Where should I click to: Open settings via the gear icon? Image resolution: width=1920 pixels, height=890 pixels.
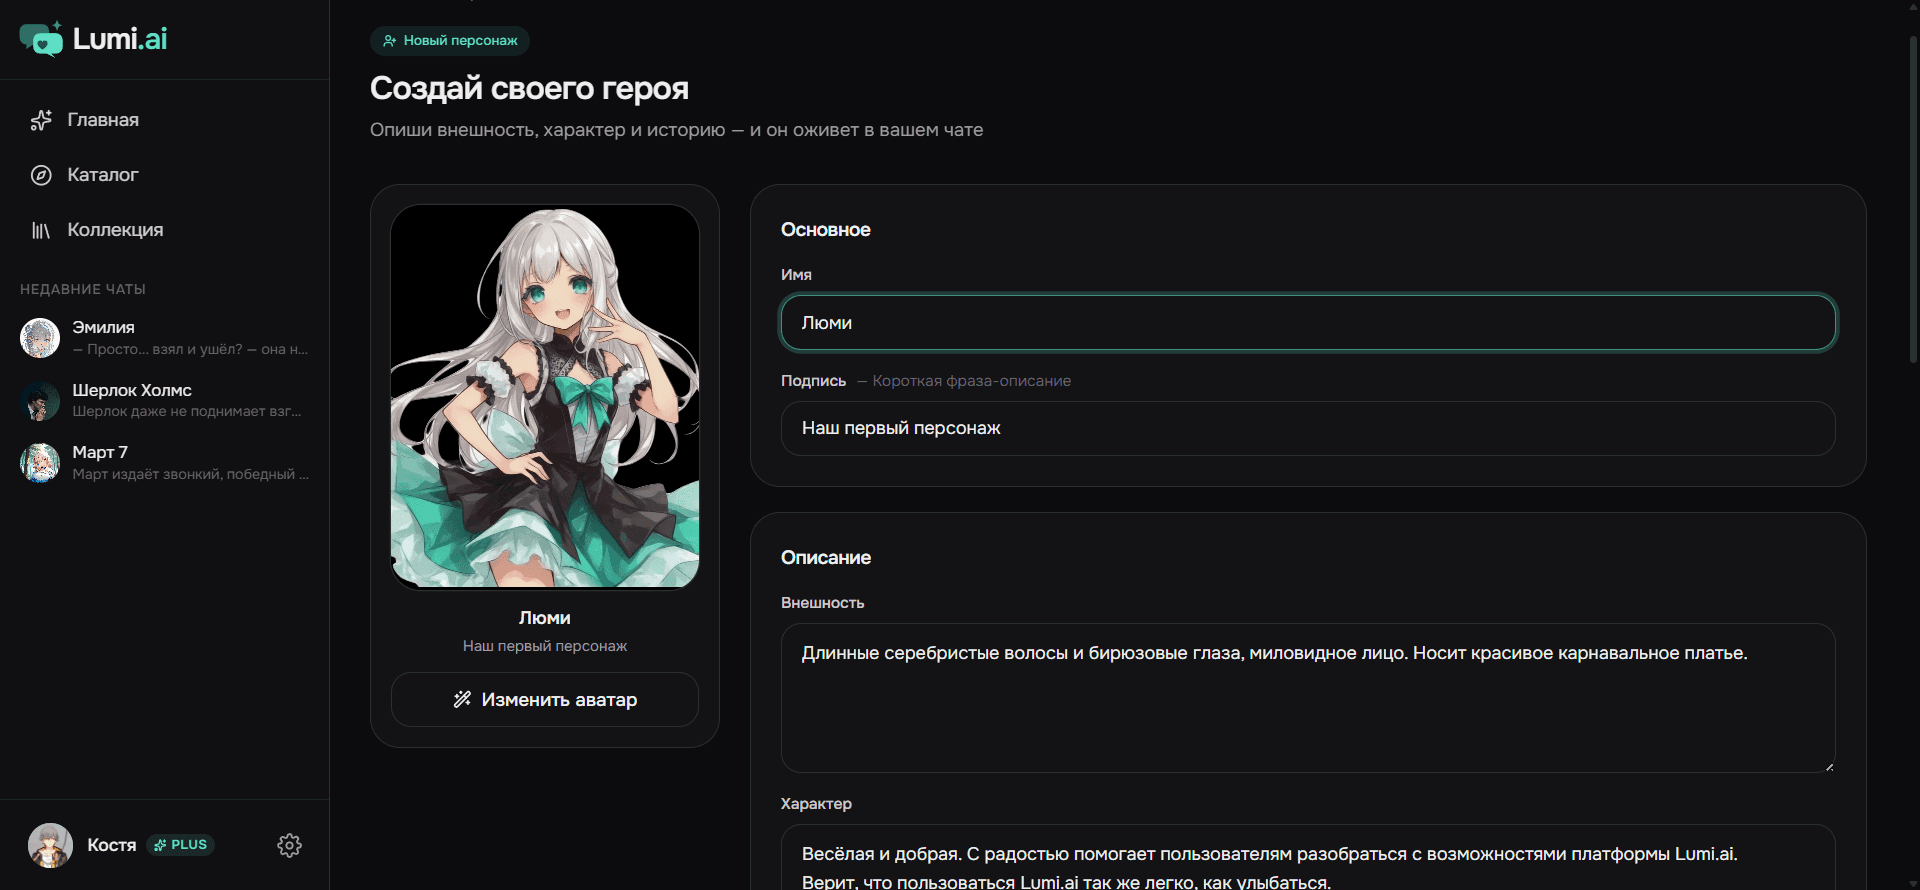tap(289, 845)
